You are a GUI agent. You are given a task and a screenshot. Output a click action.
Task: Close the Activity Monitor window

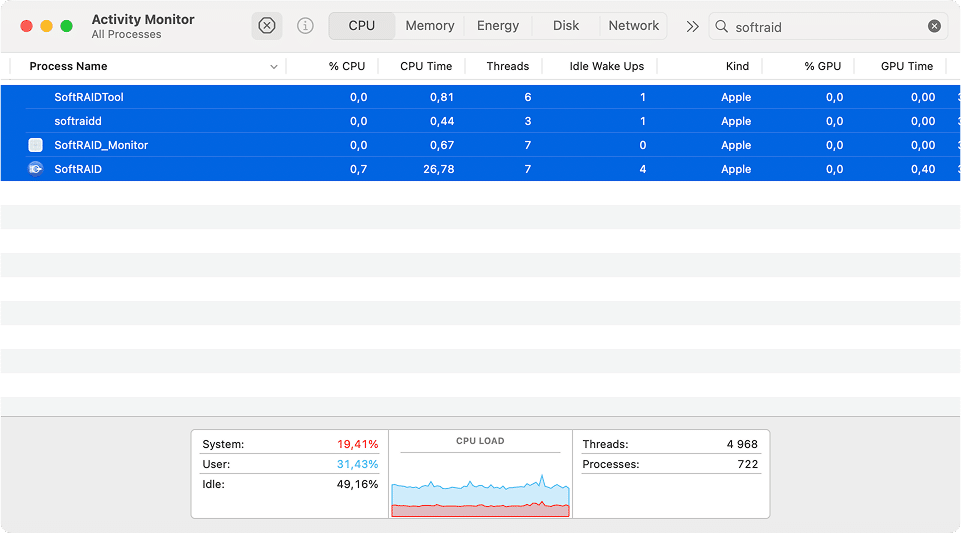(x=26, y=26)
